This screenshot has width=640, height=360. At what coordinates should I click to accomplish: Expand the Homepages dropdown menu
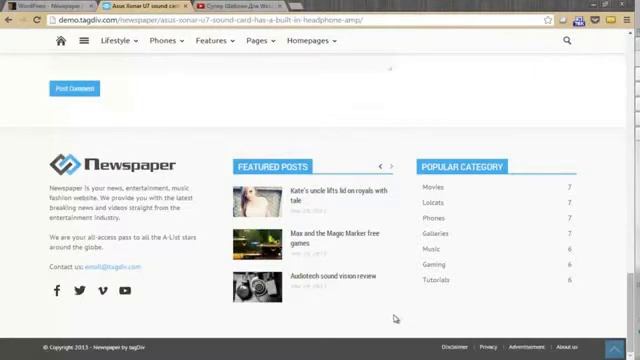tap(312, 41)
